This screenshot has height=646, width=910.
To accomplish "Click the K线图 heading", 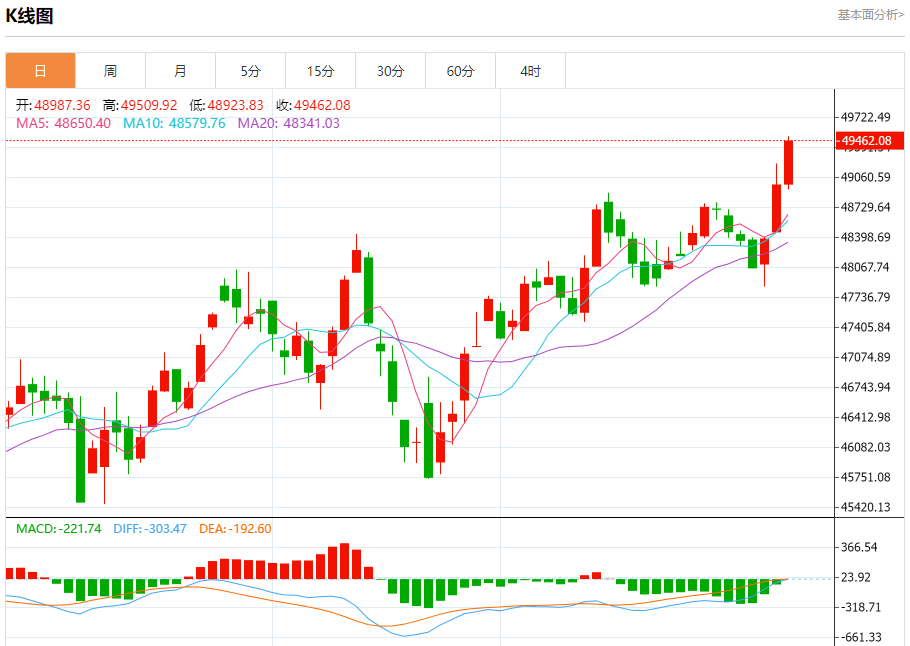I will point(29,16).
